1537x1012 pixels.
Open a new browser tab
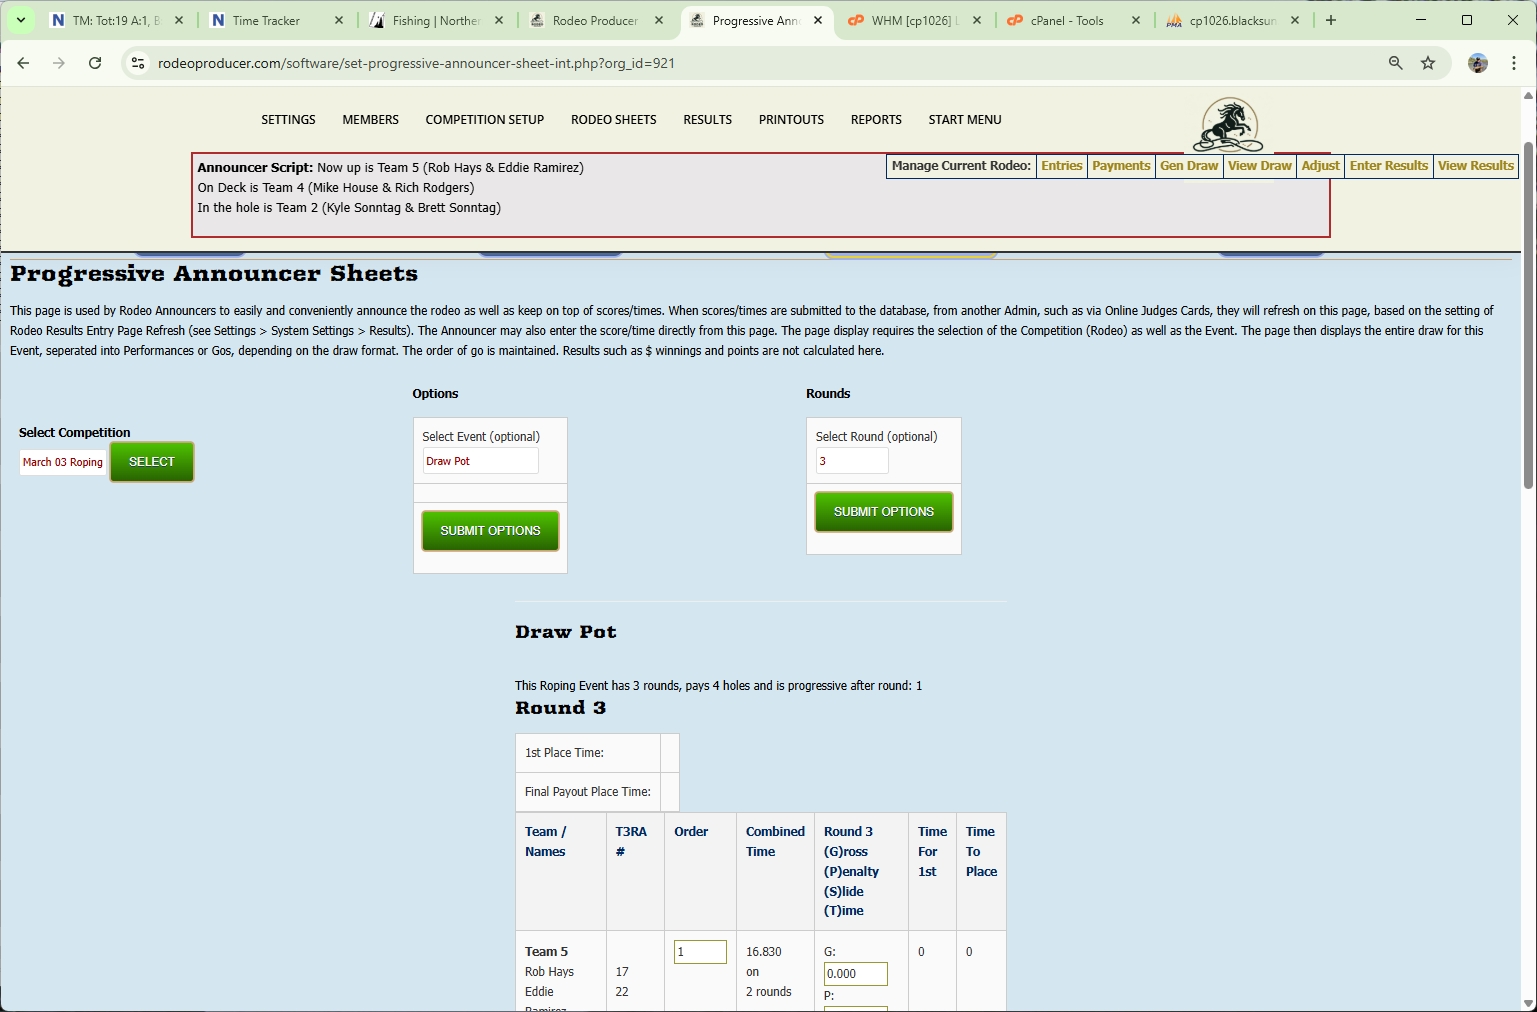[1331, 19]
